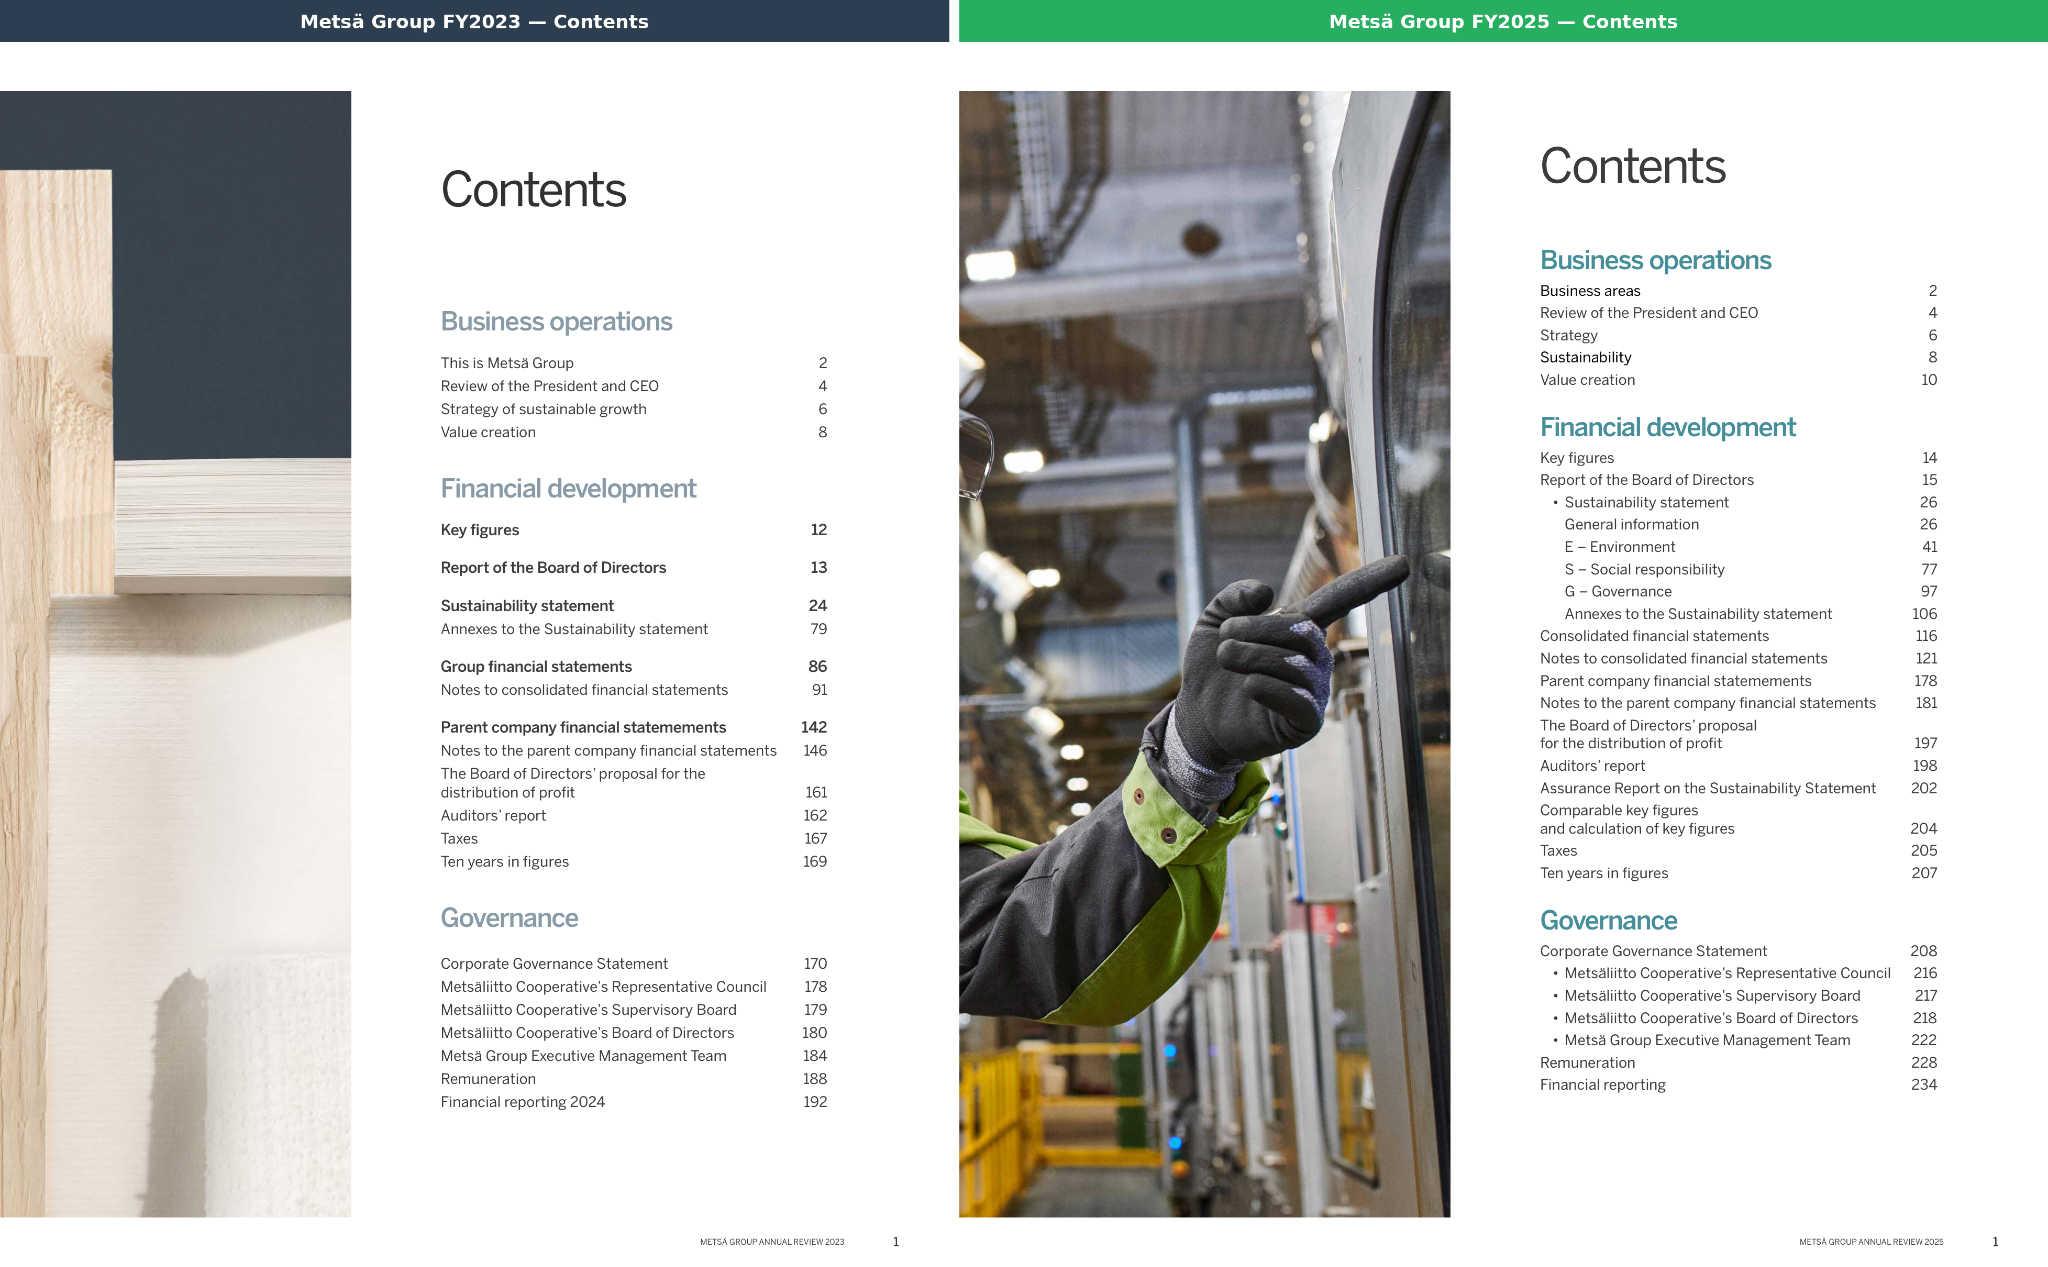The image size is (2048, 1267).
Task: Click 'S – Social responsibility' sub-entry
Action: [1644, 570]
